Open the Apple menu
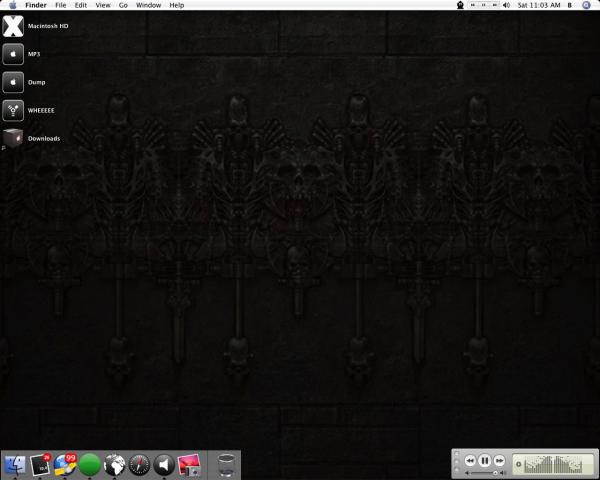The height and width of the screenshot is (480, 600). pos(13,5)
